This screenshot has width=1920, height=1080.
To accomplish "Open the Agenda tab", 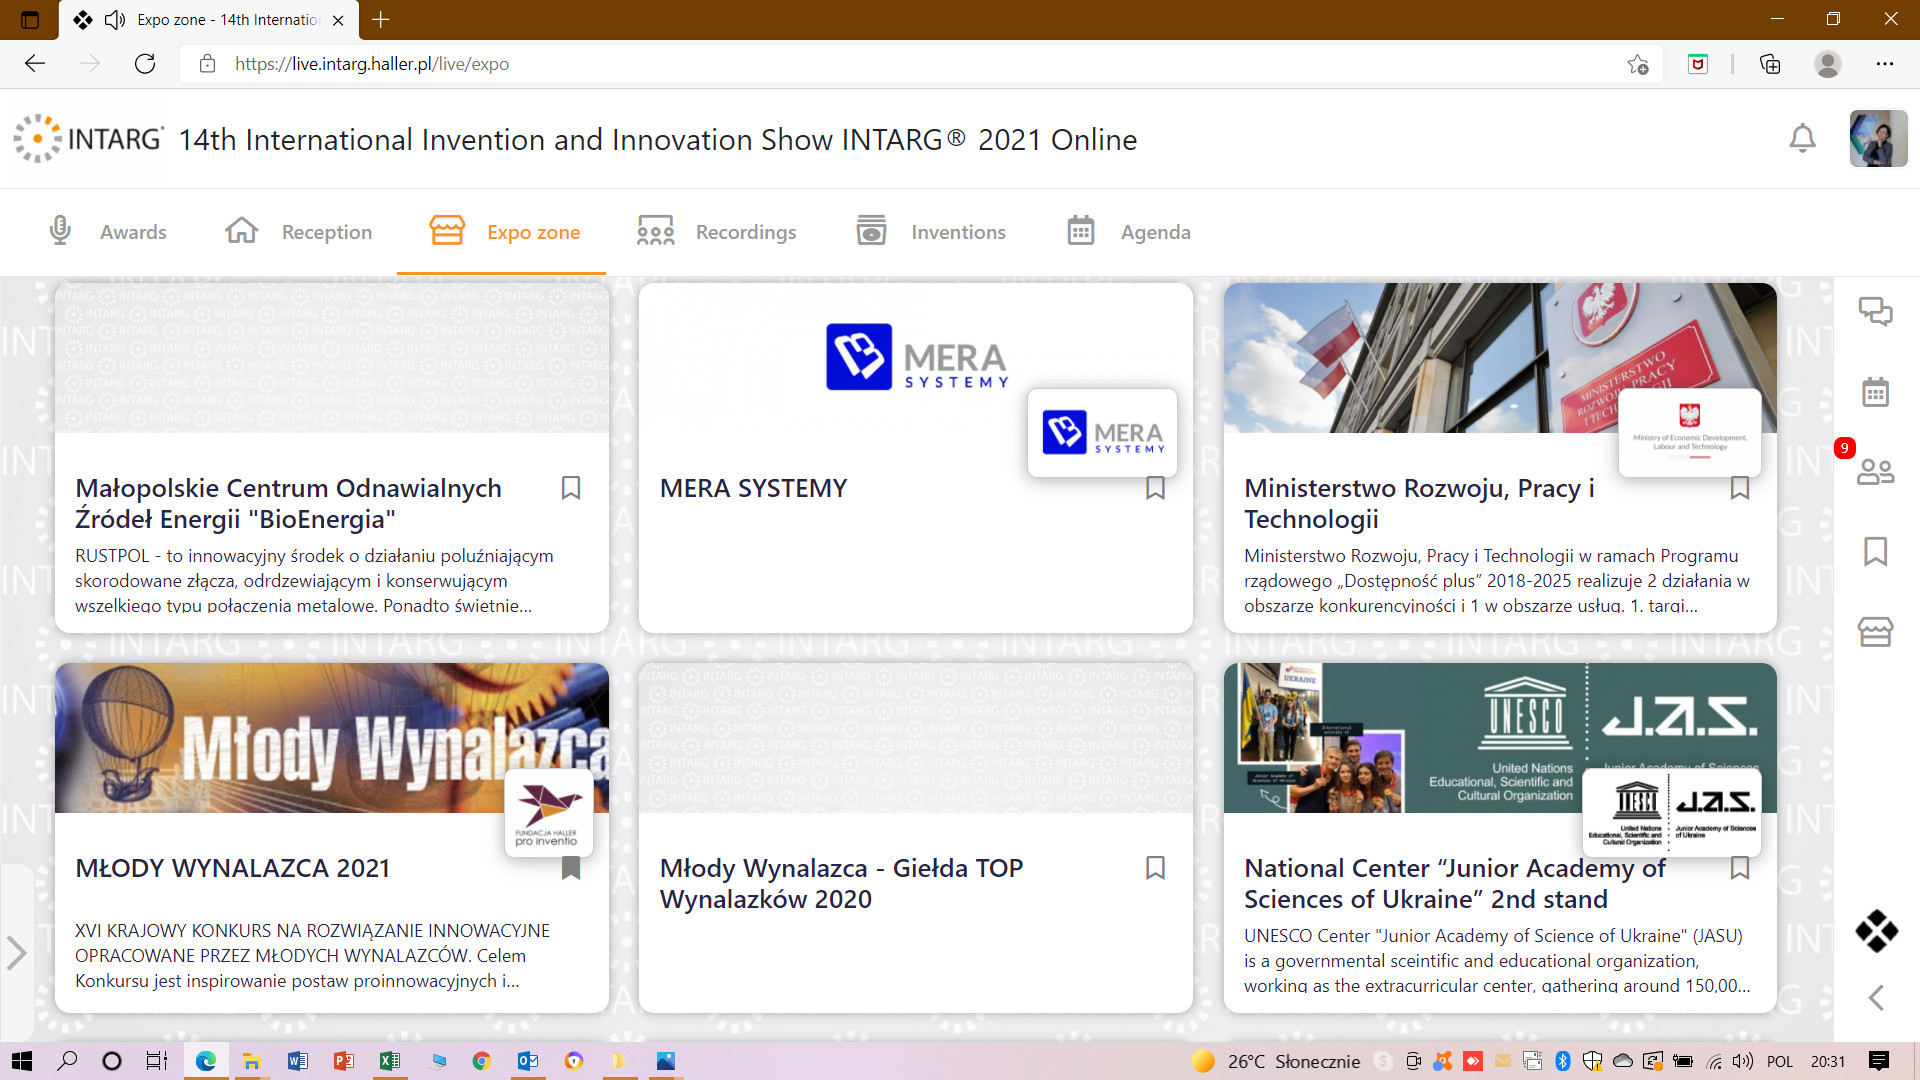I will (x=1128, y=232).
